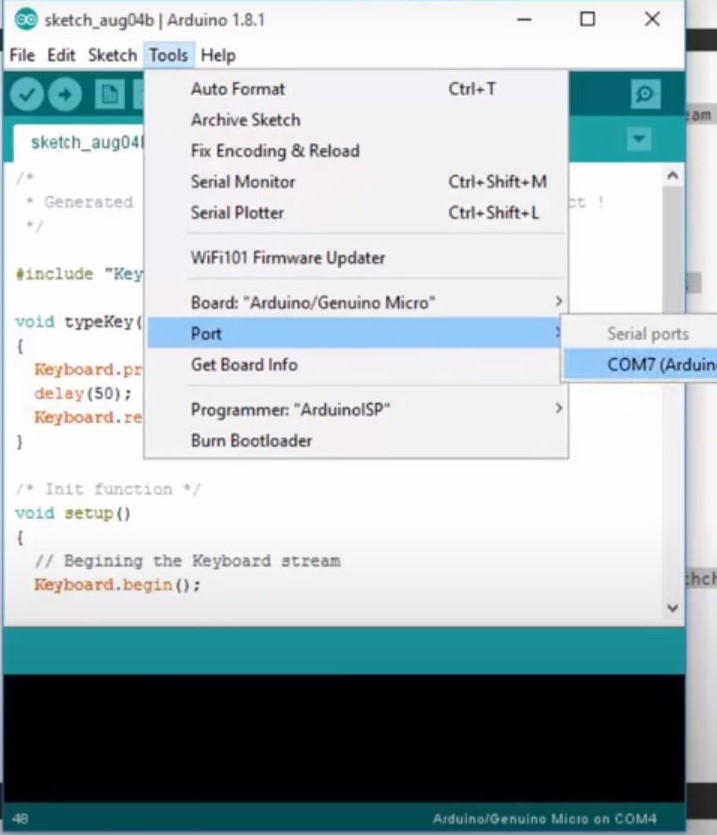Click the editor vertical scrollbar thumb
Image resolution: width=717 pixels, height=835 pixels.
(x=673, y=250)
